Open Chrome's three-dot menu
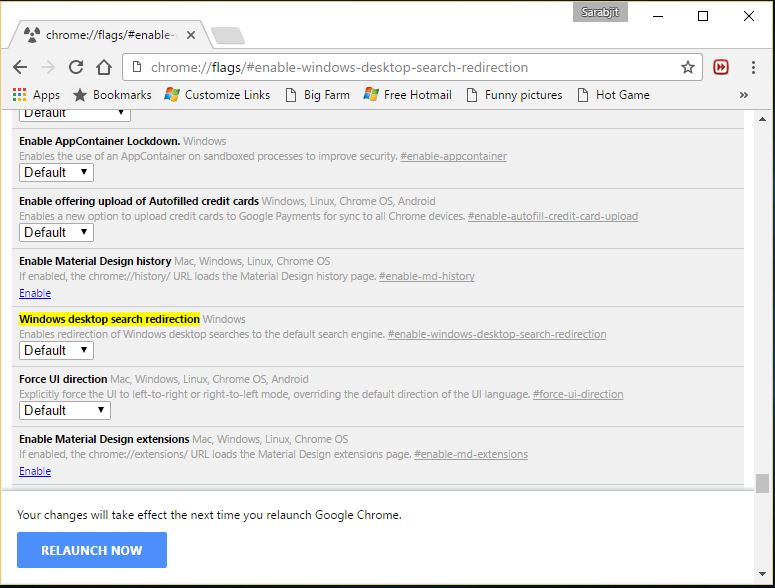Screen dimensions: 775x588 753,67
